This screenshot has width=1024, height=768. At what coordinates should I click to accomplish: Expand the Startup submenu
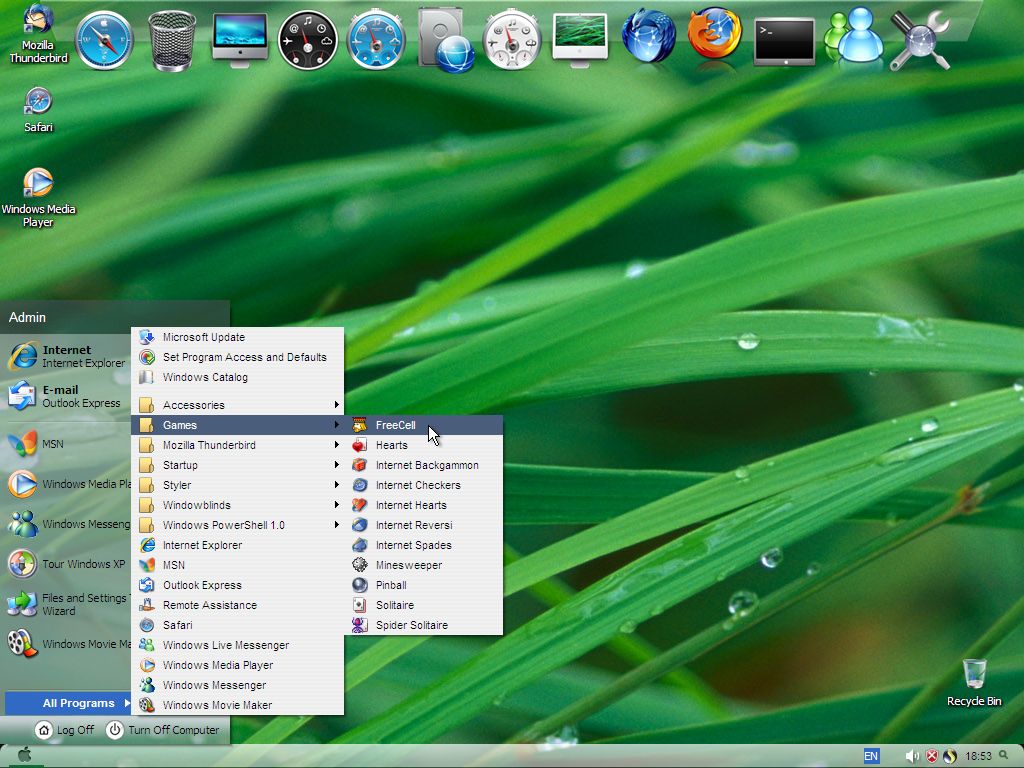point(238,465)
